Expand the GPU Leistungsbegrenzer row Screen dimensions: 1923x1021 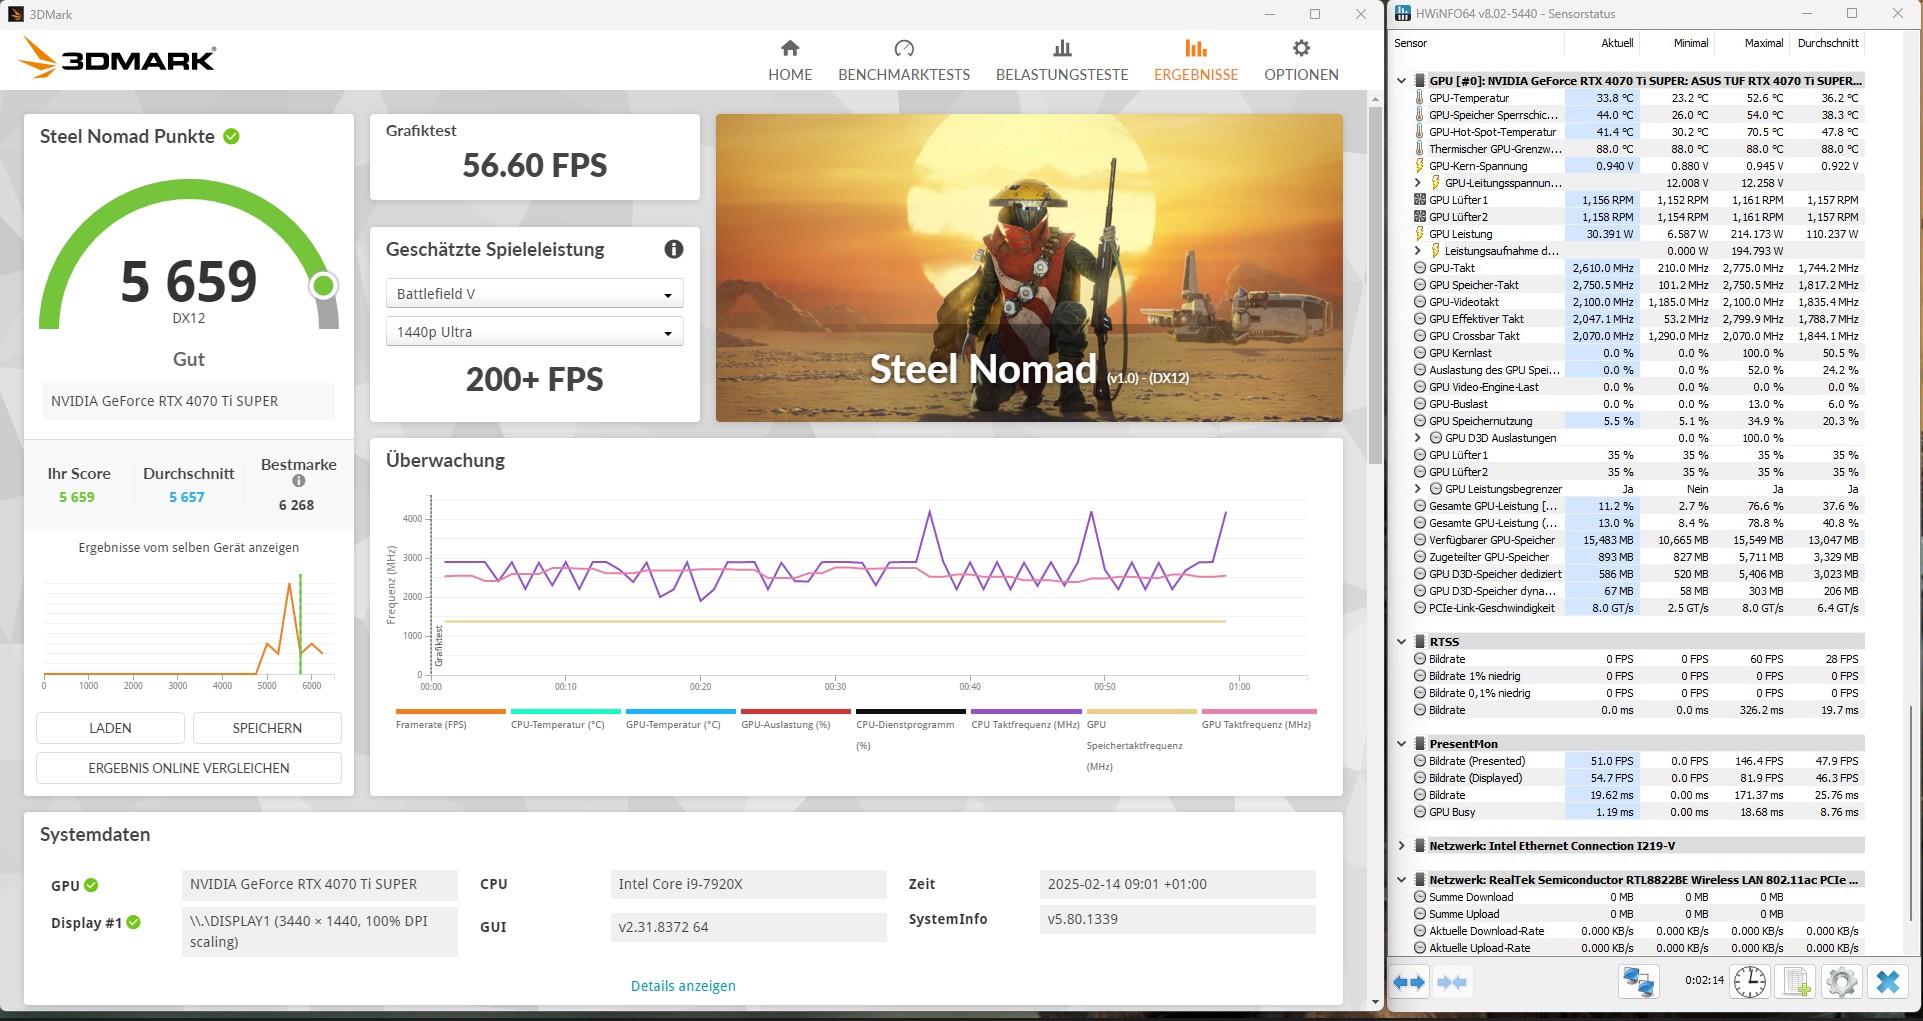click(x=1418, y=489)
